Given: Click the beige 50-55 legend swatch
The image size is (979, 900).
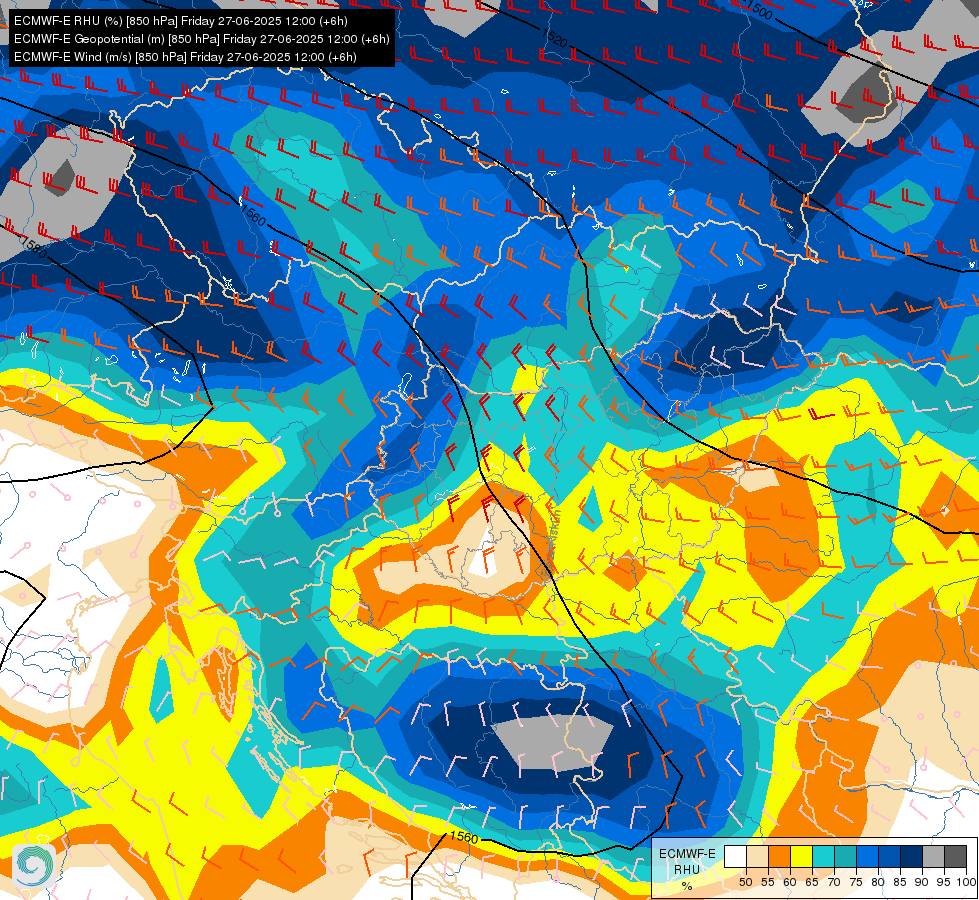Looking at the screenshot, I should tap(757, 856).
